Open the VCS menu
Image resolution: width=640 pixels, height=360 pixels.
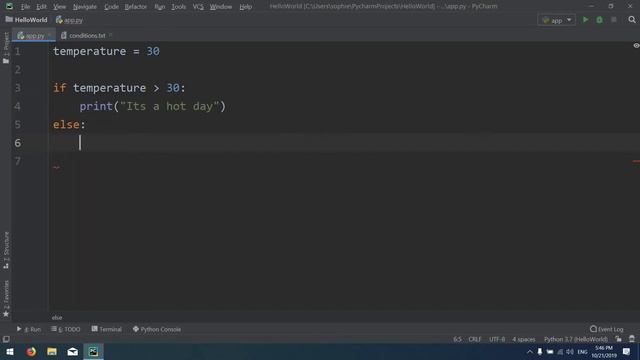click(x=198, y=7)
